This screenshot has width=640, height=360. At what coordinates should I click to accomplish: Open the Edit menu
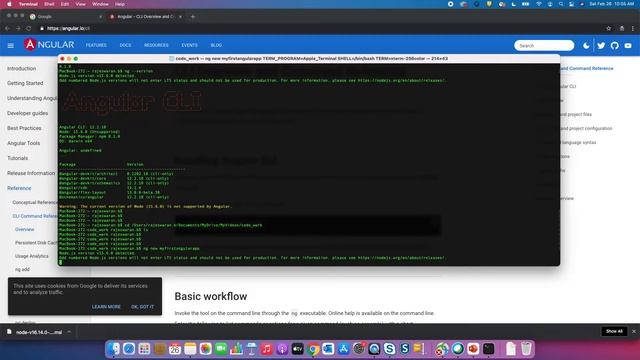click(65, 4)
